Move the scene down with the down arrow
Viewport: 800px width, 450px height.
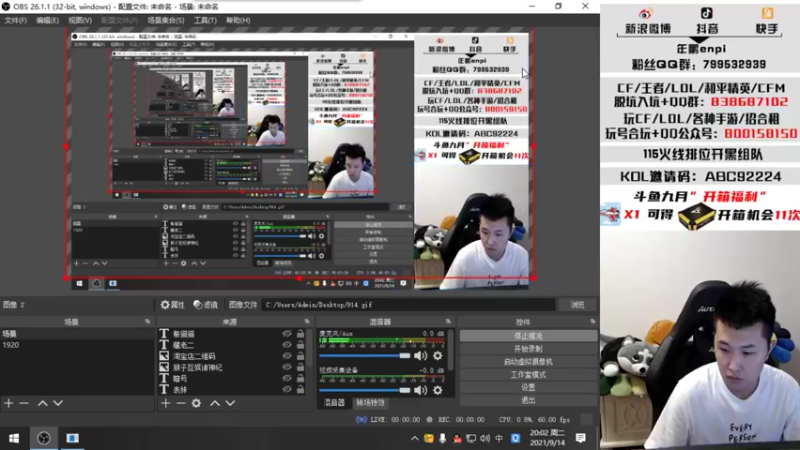(58, 403)
